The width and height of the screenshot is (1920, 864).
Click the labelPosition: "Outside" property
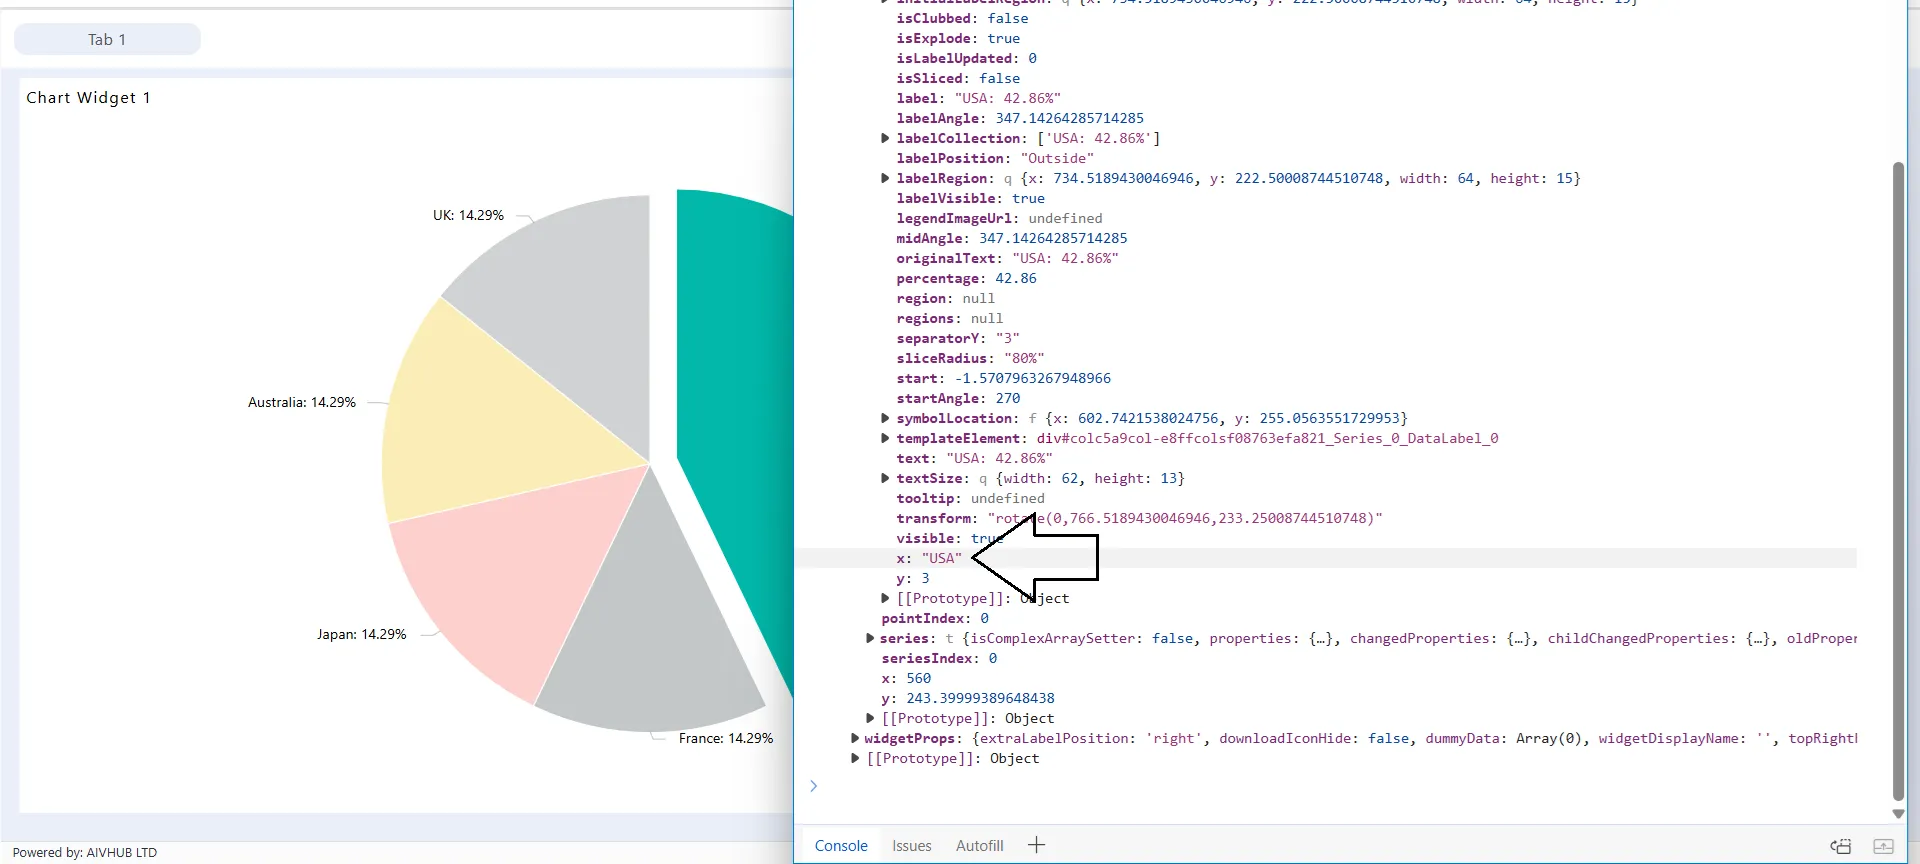(x=995, y=158)
